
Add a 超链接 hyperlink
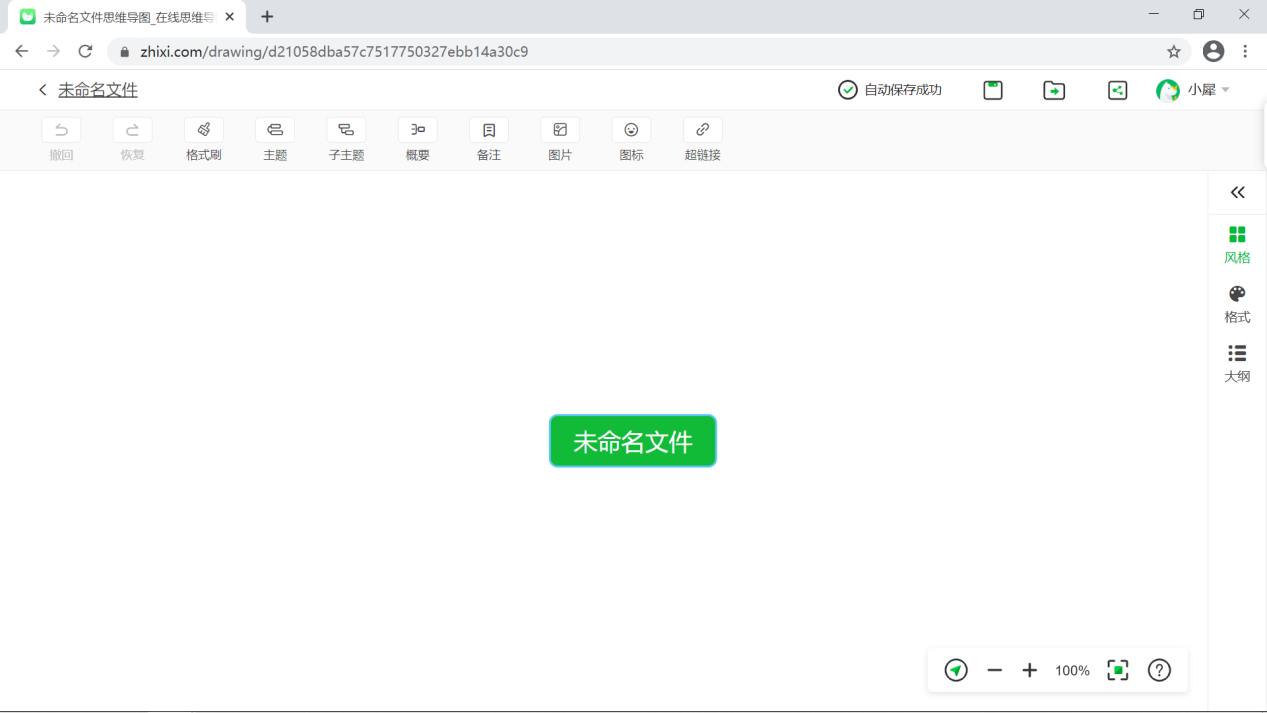click(x=702, y=140)
